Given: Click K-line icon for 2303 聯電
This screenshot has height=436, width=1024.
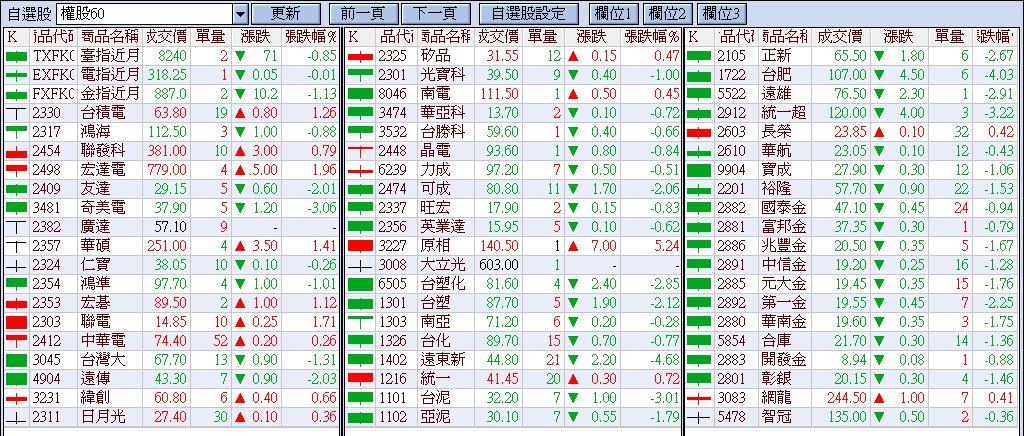Looking at the screenshot, I should coord(17,322).
